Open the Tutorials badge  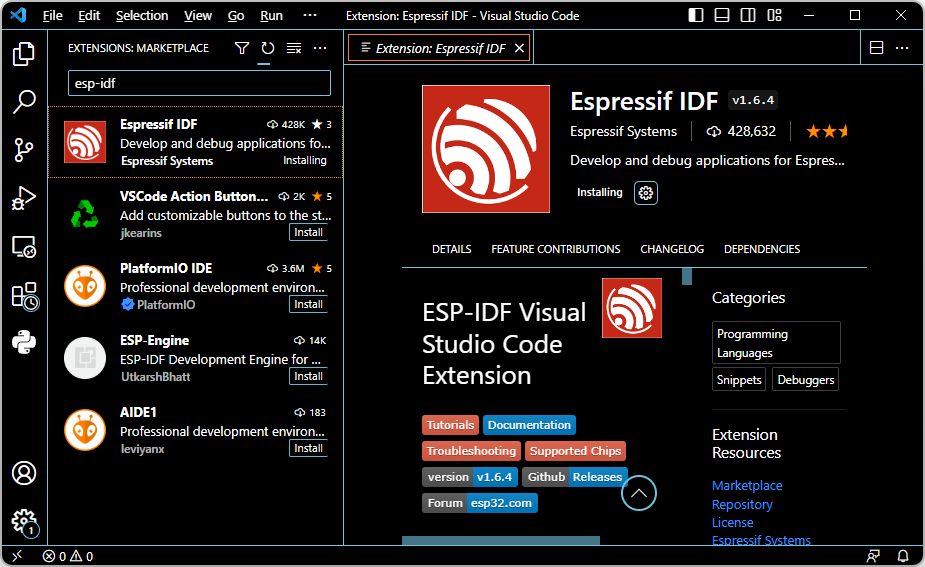point(450,425)
